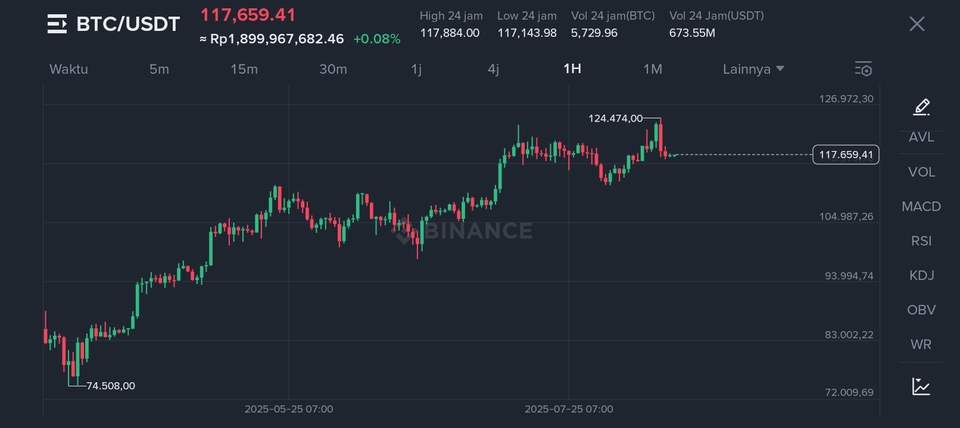Image resolution: width=960 pixels, height=428 pixels.
Task: Switch to the 5m timeframe
Action: [159, 69]
